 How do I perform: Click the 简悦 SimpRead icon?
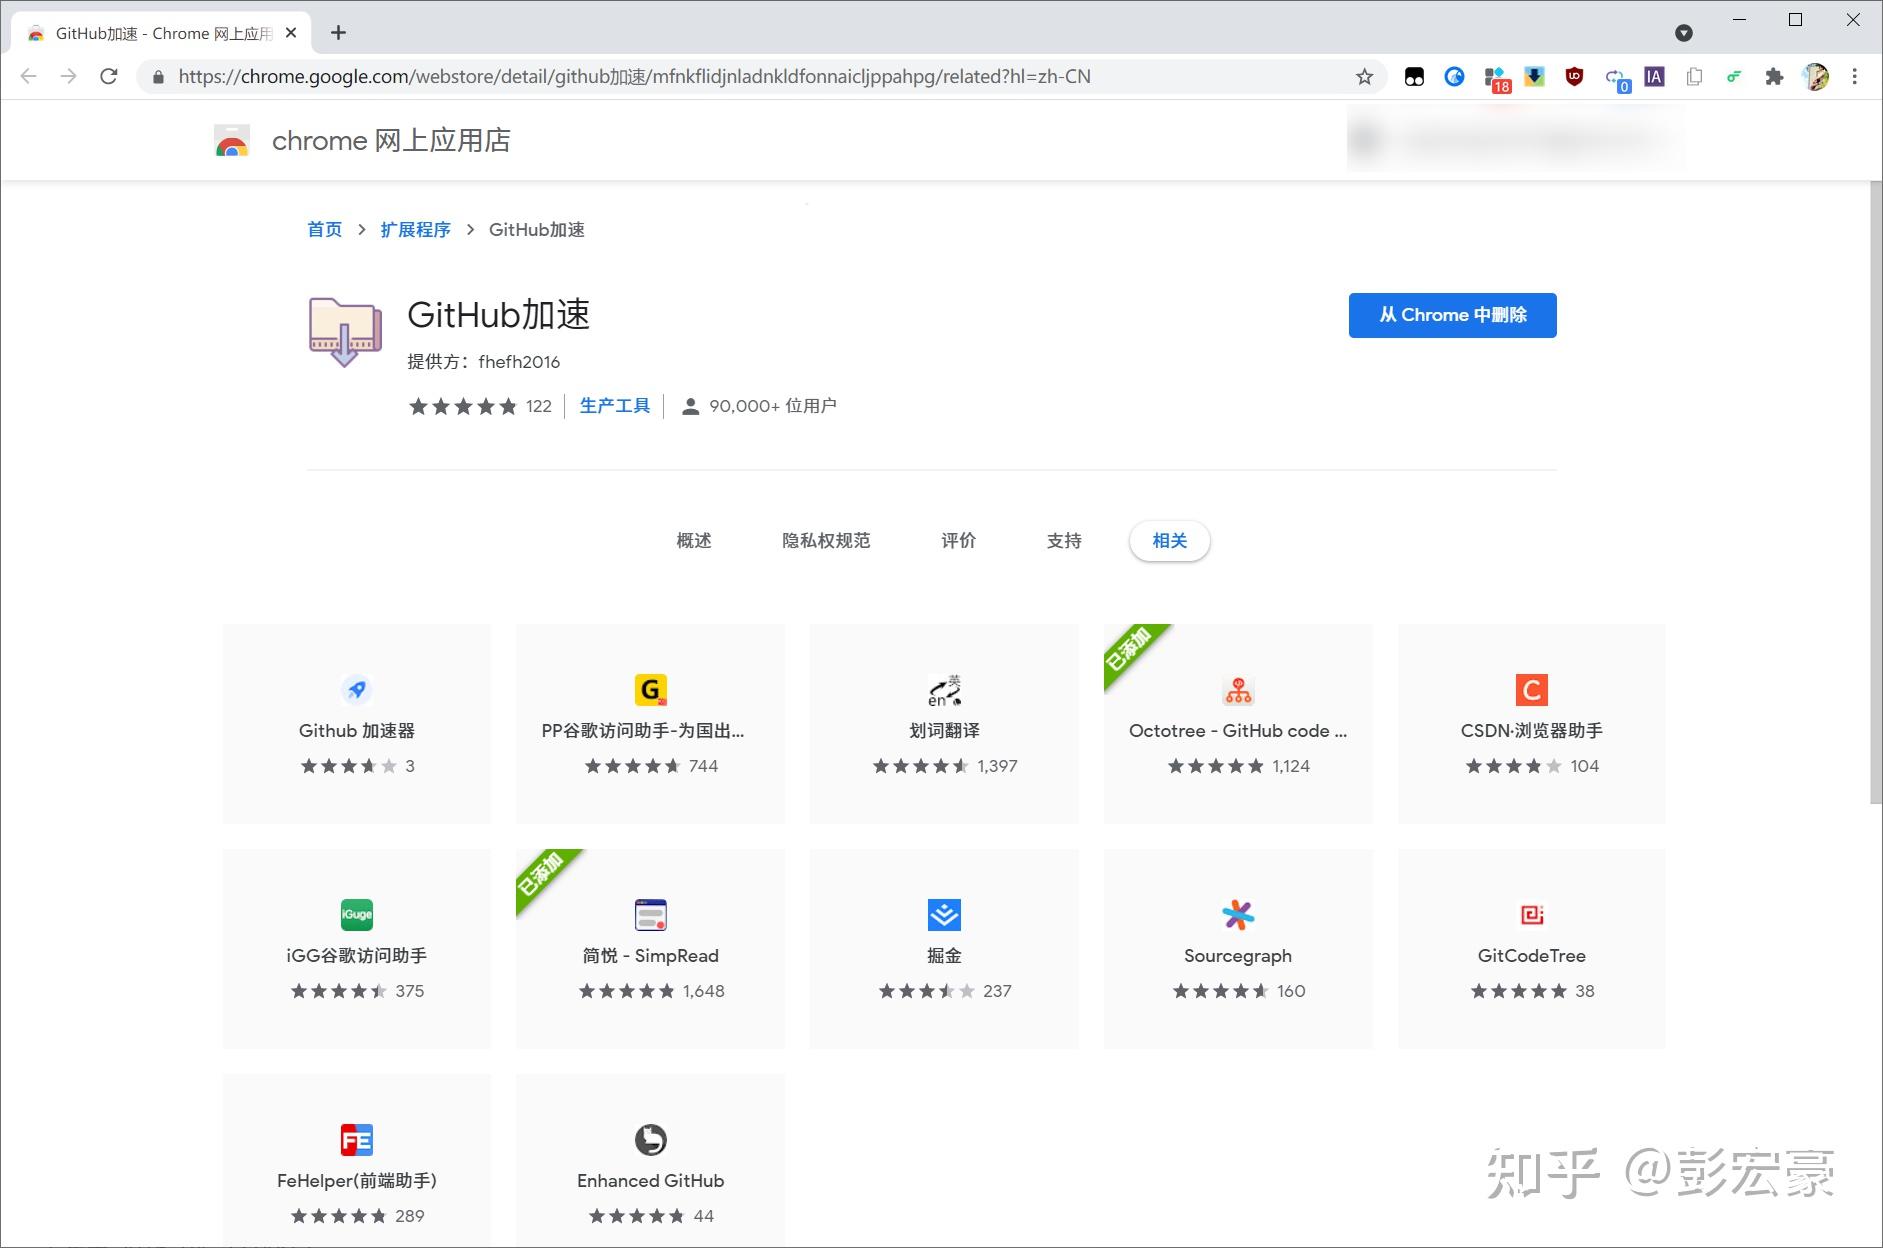[x=651, y=914]
